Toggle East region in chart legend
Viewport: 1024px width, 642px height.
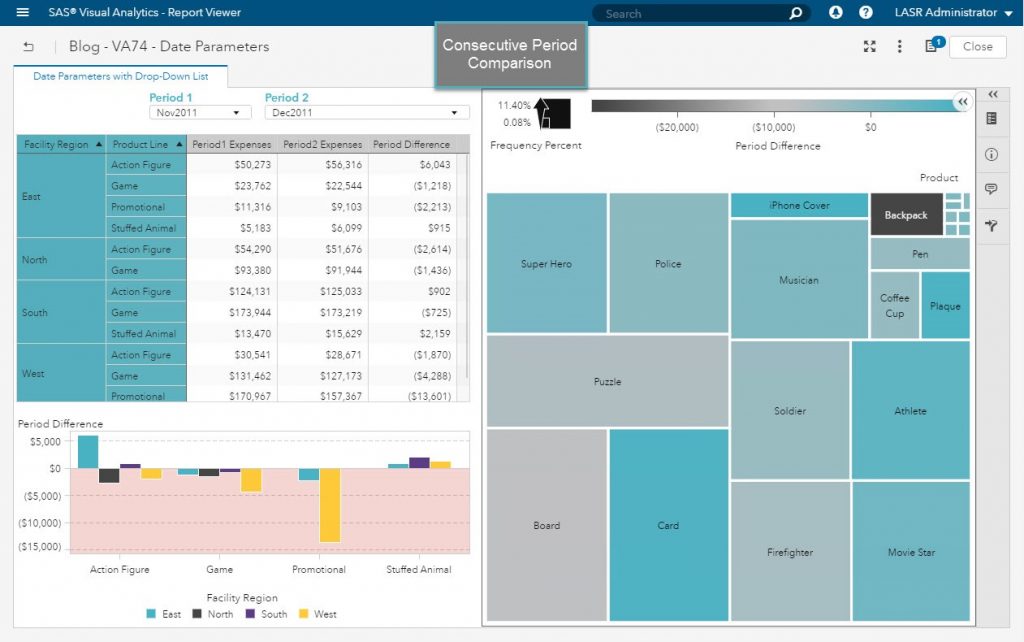(x=164, y=614)
